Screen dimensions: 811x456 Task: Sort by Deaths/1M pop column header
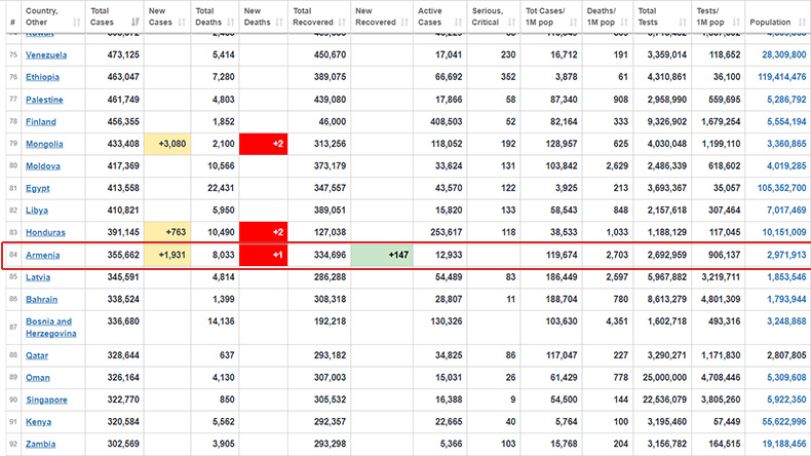point(607,17)
